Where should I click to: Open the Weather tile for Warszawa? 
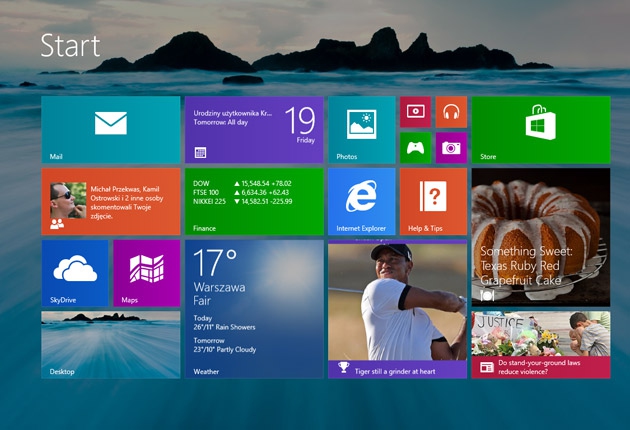pyautogui.click(x=254, y=309)
